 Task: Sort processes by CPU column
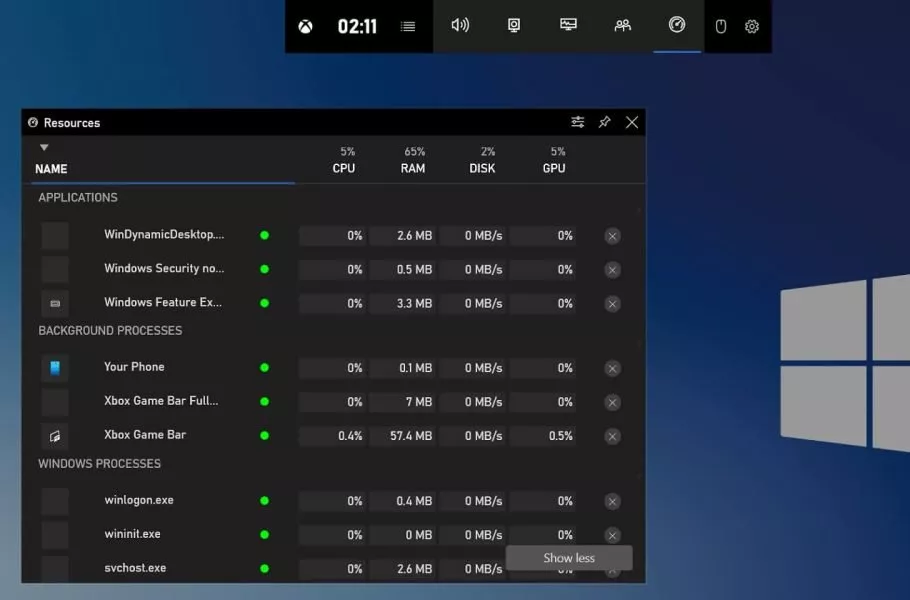click(344, 168)
